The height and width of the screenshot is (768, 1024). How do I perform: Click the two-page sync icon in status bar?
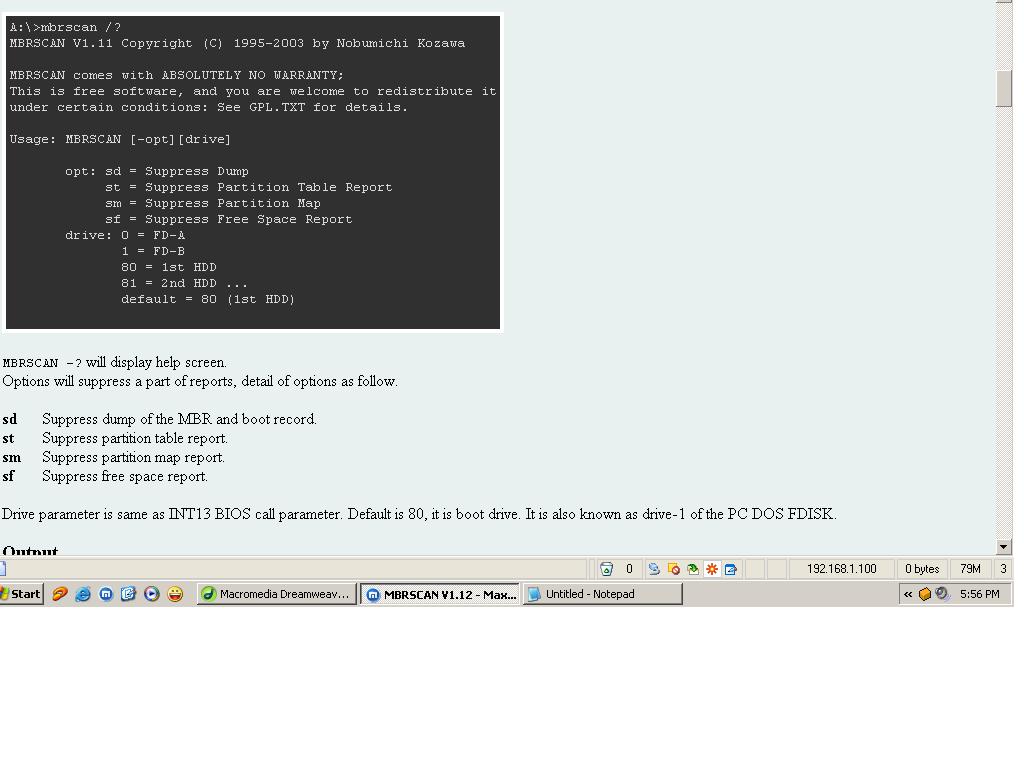(x=654, y=569)
